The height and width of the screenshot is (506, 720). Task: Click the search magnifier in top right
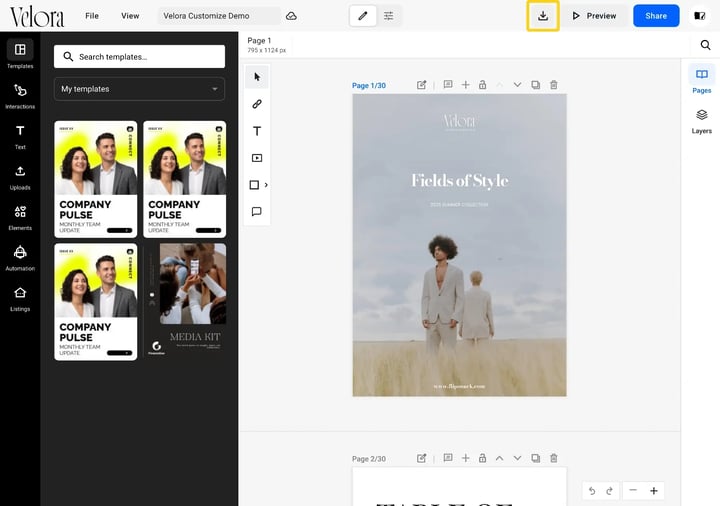(705, 45)
